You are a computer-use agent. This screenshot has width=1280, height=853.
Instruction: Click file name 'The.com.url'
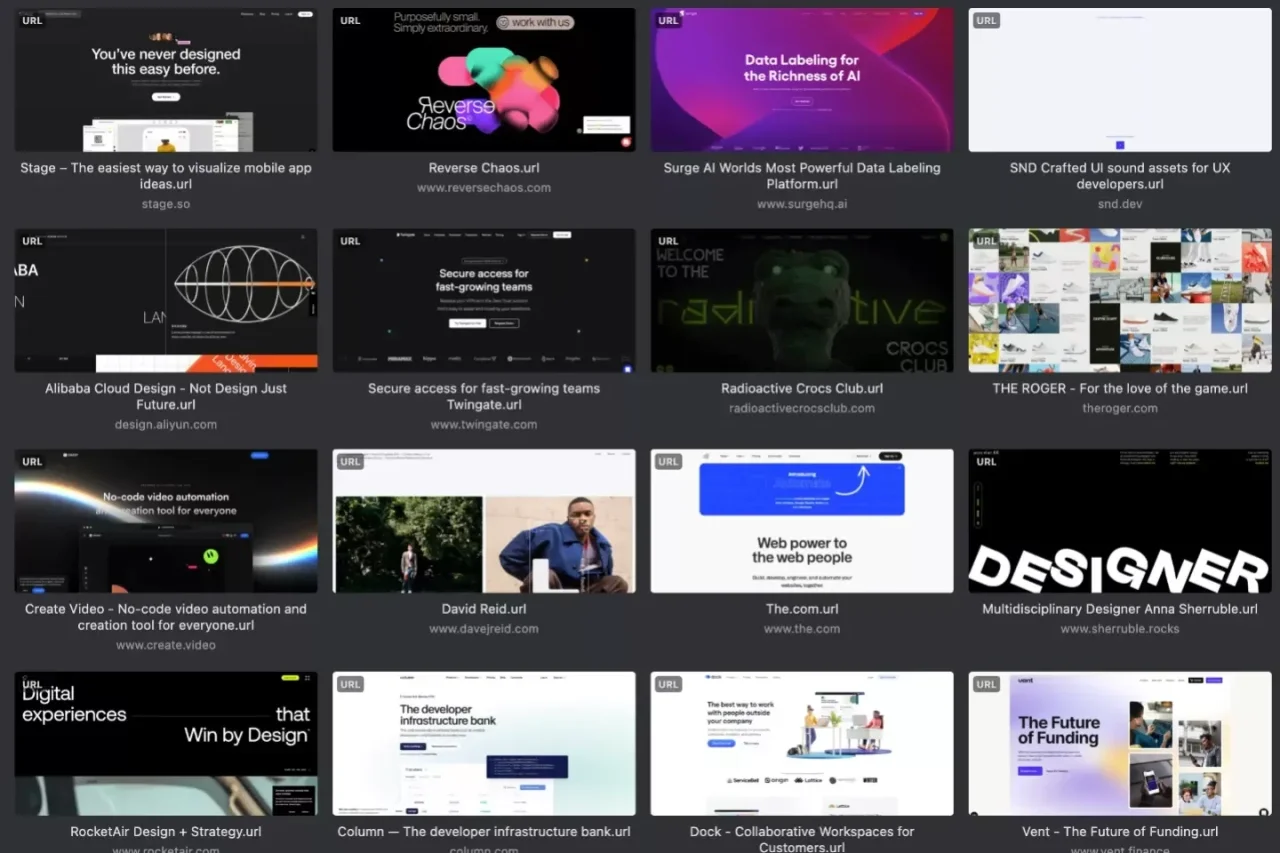point(802,609)
